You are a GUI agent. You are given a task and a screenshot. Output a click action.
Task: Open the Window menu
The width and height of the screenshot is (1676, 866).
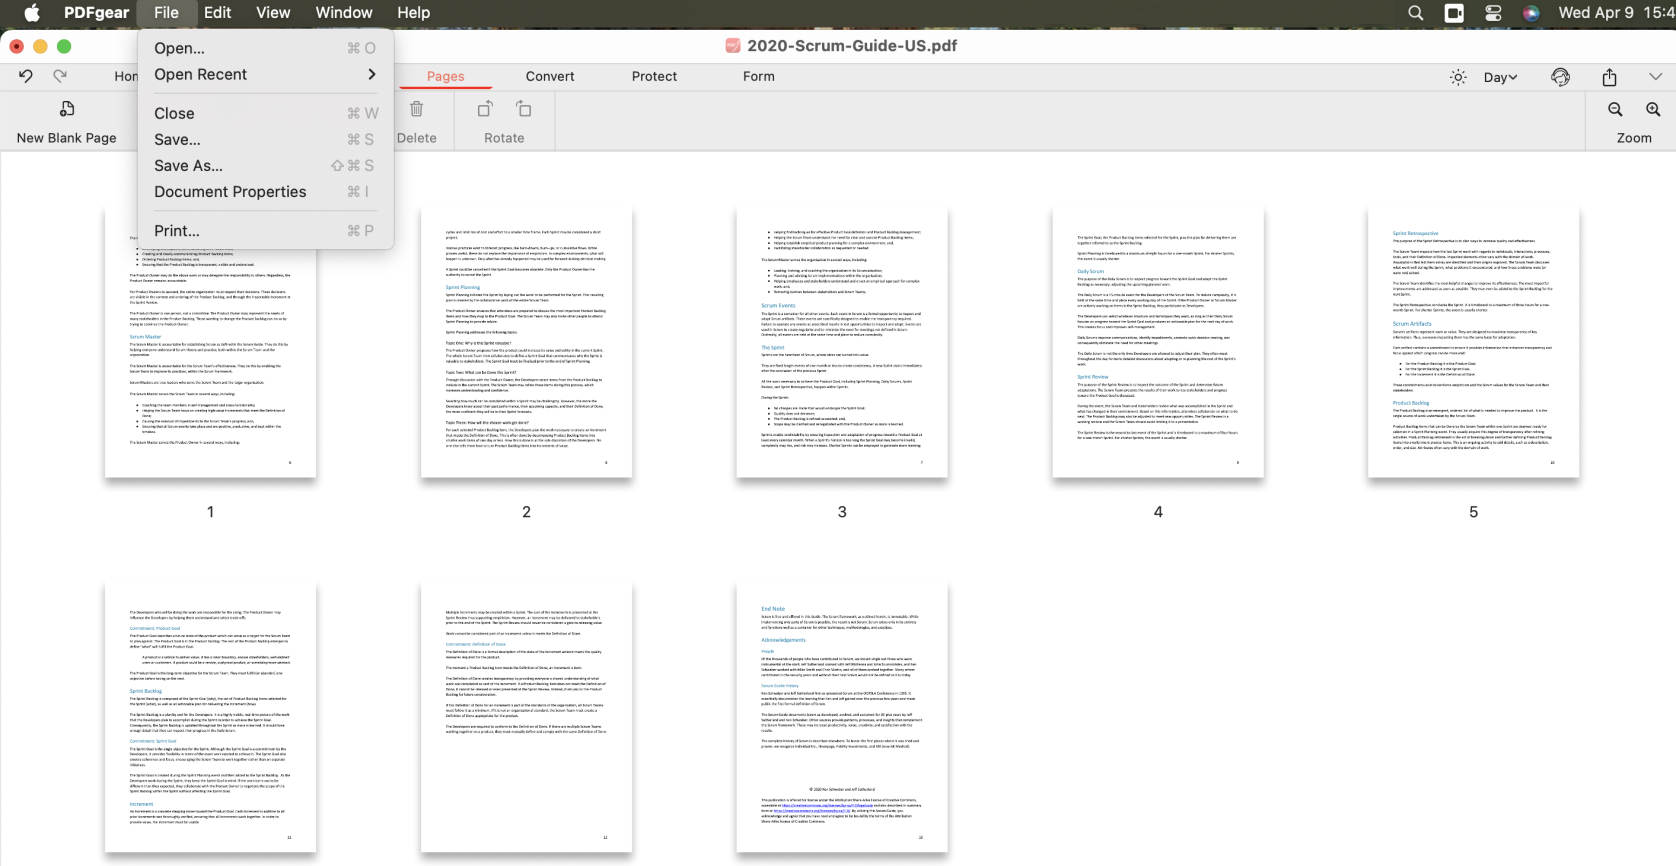pos(344,13)
